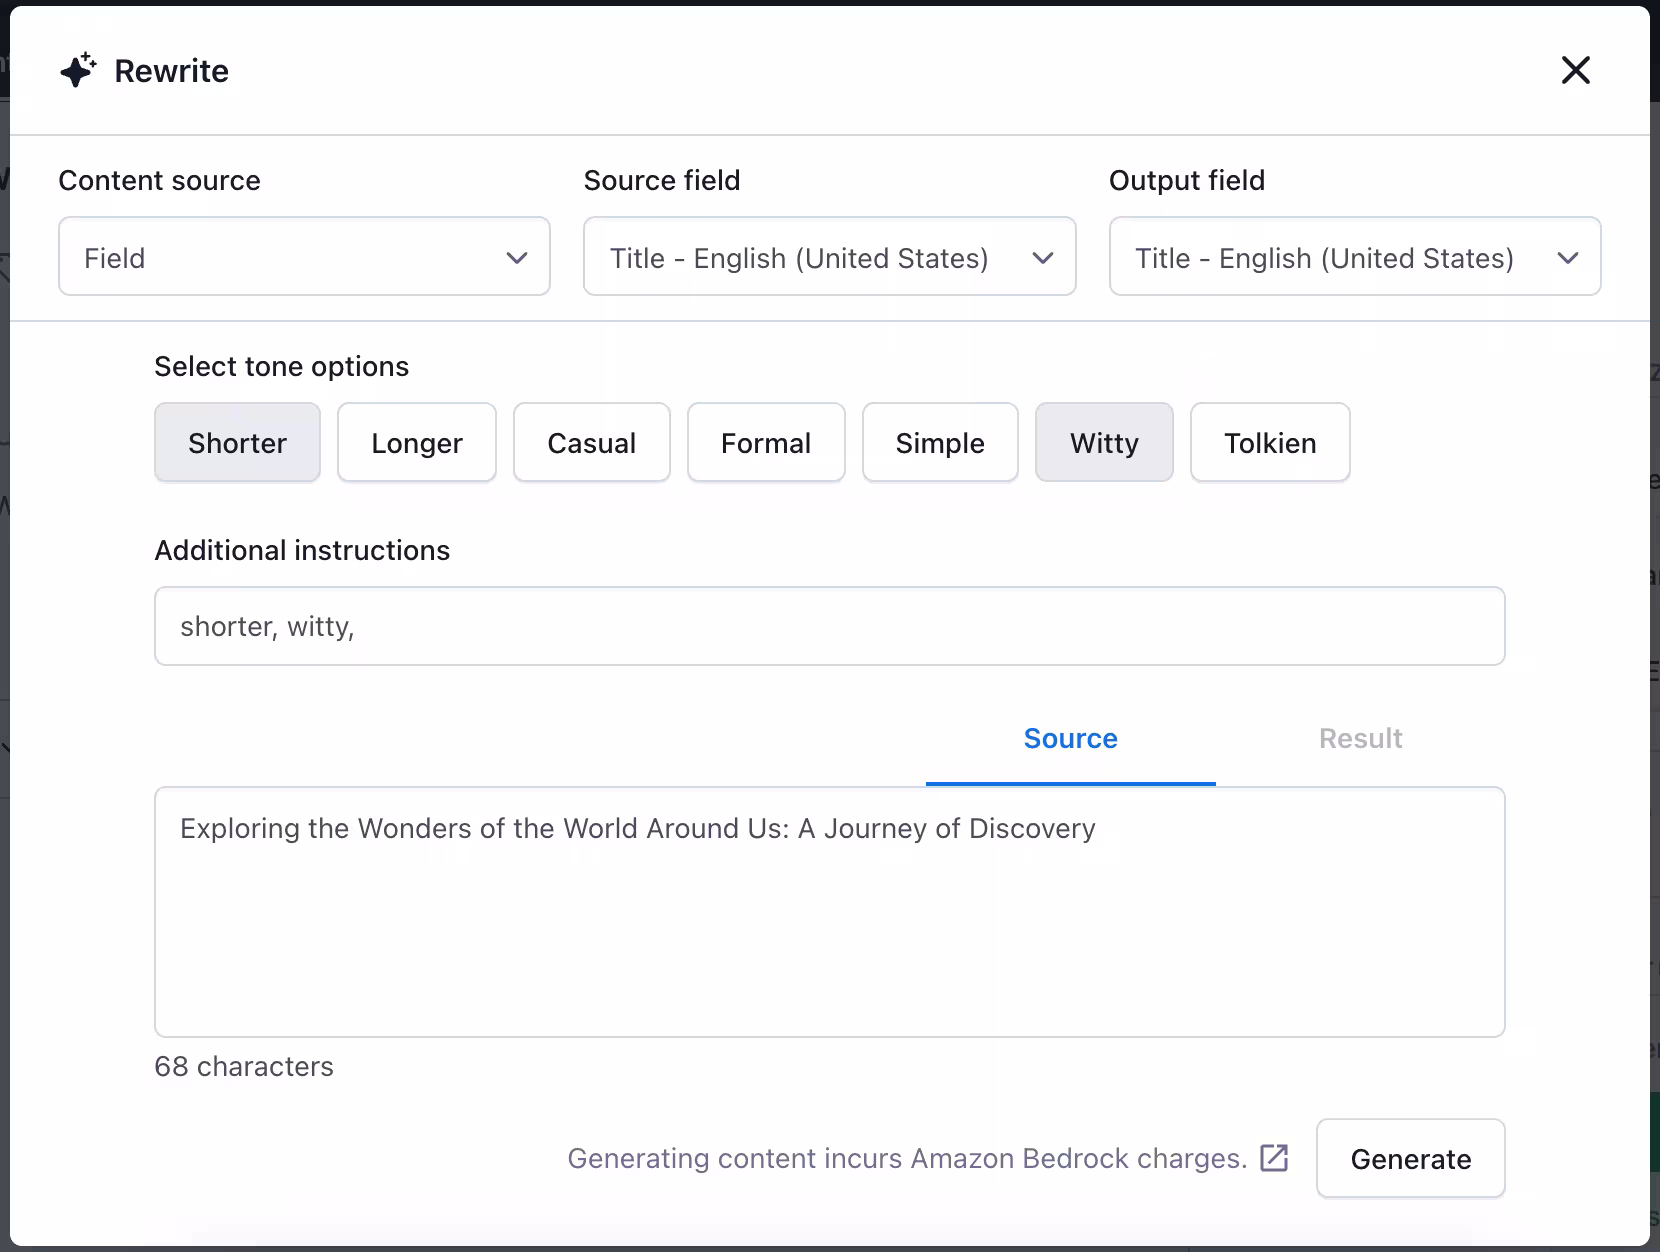Toggle the Shorter tone option

pyautogui.click(x=237, y=442)
